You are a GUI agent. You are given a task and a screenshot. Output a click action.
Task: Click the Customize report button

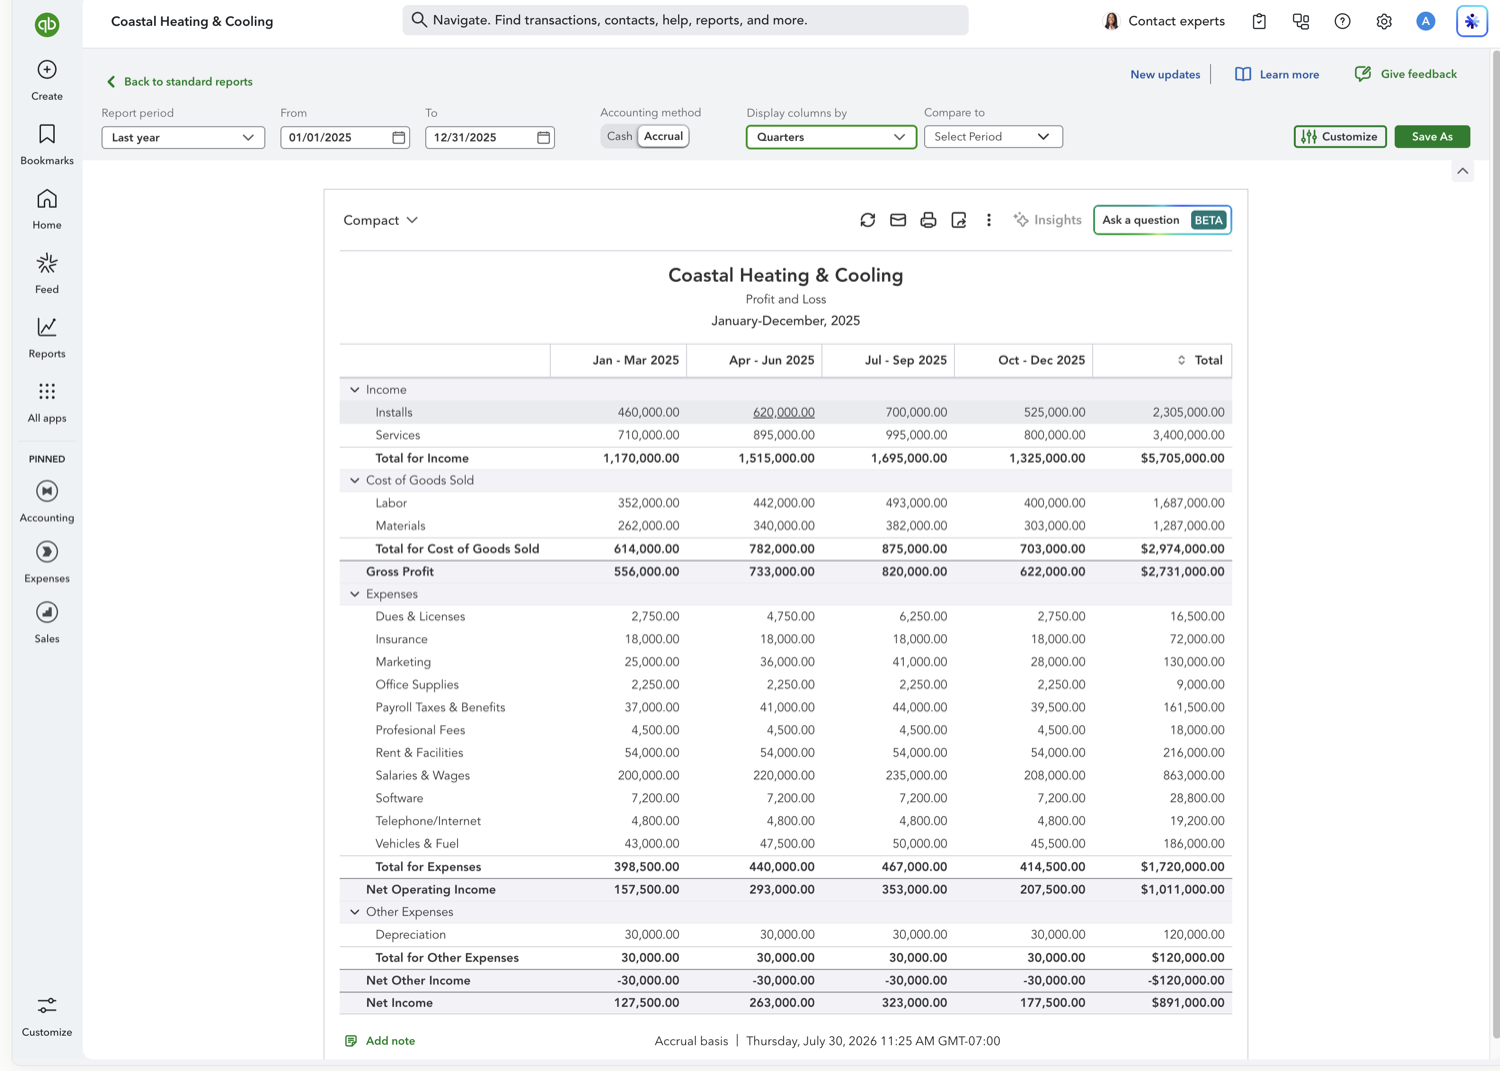click(1340, 136)
